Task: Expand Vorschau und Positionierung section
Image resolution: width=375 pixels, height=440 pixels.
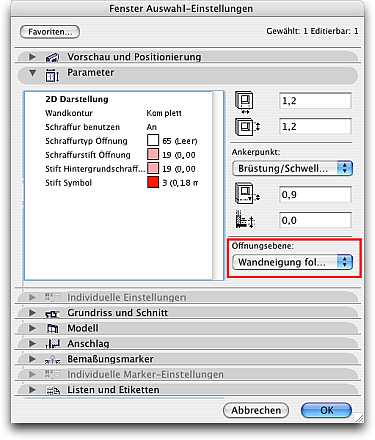Action: click(x=32, y=57)
